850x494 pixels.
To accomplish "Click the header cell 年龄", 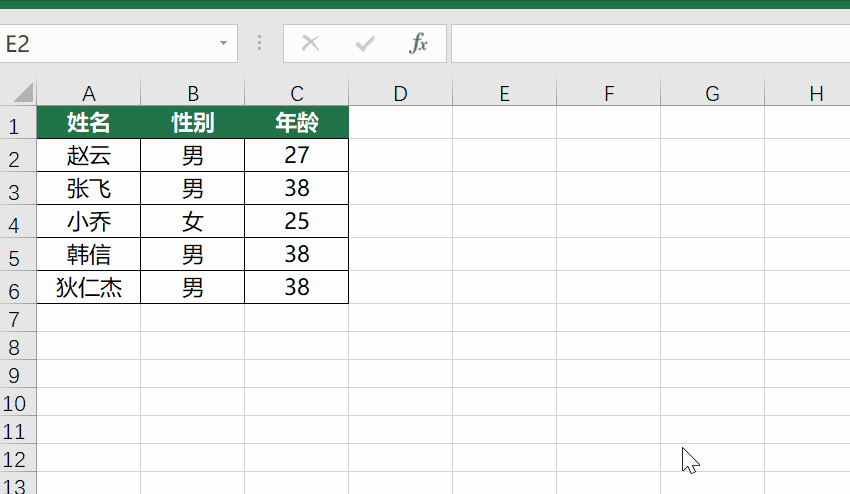I will click(x=297, y=123).
